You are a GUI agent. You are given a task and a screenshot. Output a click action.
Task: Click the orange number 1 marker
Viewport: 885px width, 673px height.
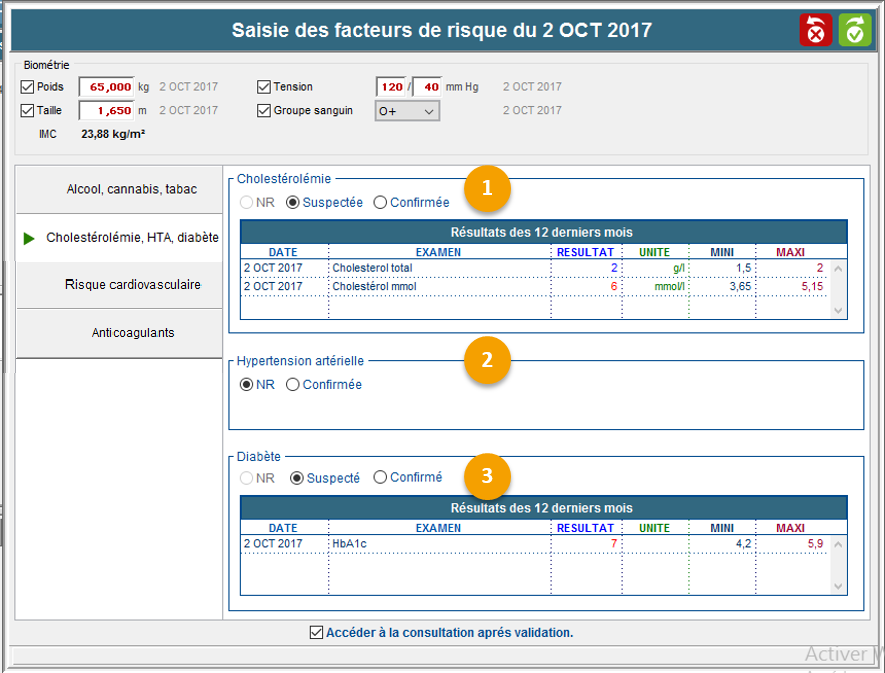pyautogui.click(x=487, y=188)
